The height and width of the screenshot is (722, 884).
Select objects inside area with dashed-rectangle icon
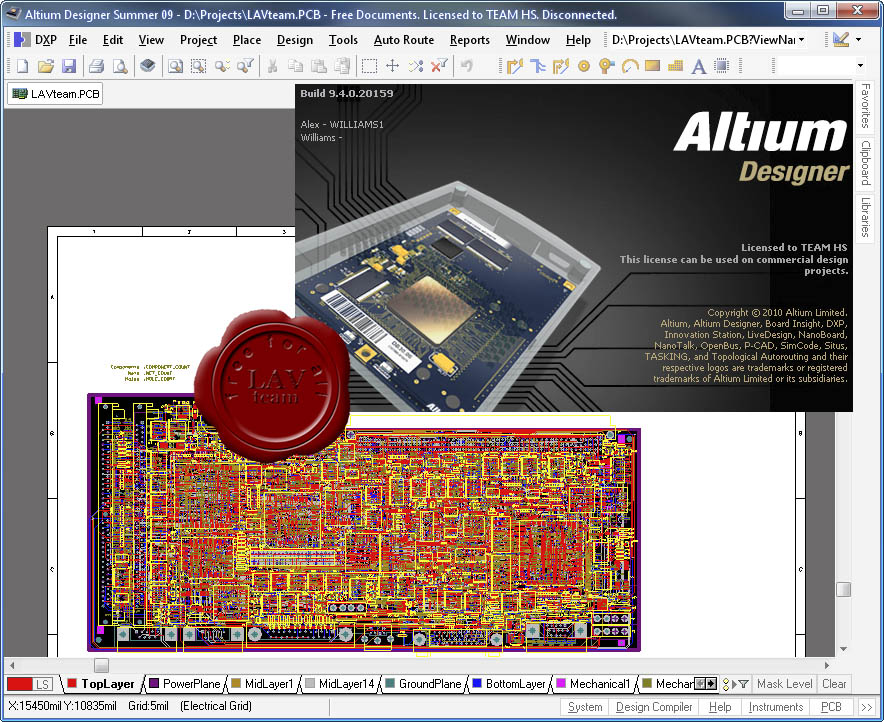(x=369, y=67)
